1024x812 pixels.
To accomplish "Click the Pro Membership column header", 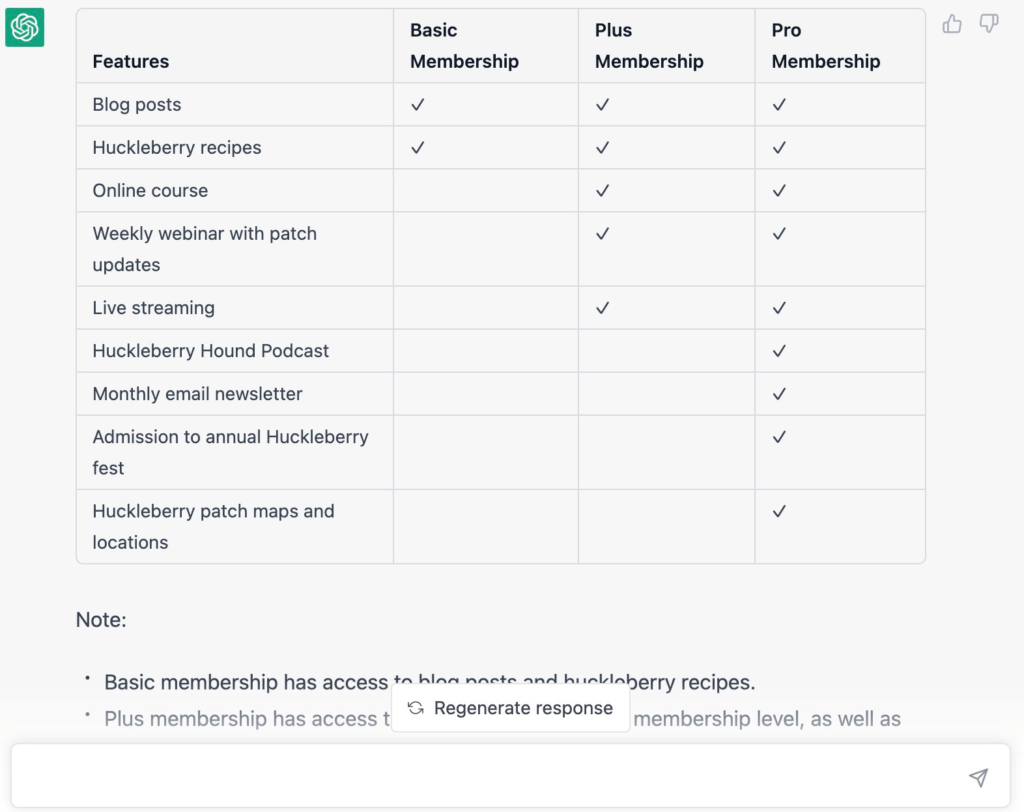I will [826, 46].
